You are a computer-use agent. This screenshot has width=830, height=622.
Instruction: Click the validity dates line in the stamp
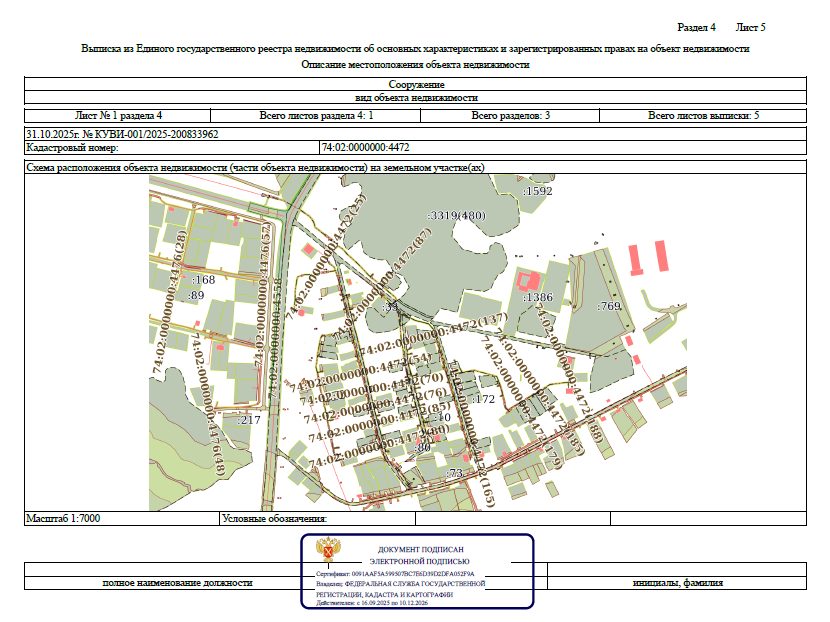tap(372, 603)
